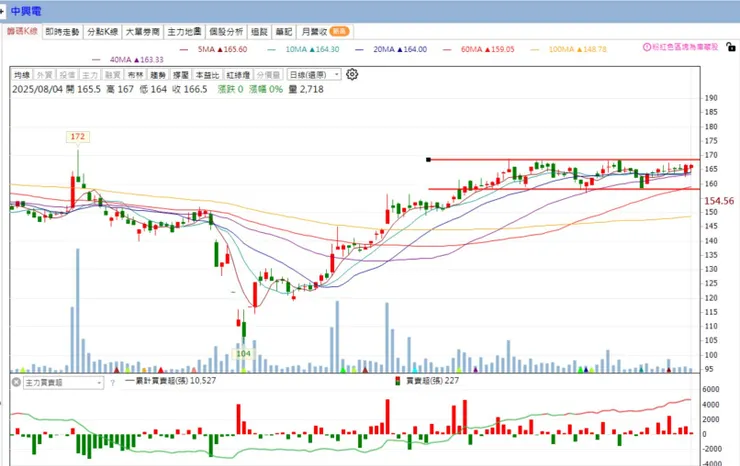Click the 154.56 price marker on axis
Image resolution: width=740 pixels, height=466 pixels.
pyautogui.click(x=719, y=201)
